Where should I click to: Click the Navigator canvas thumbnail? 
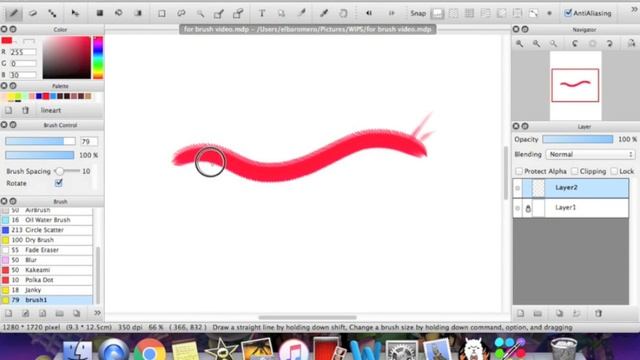(575, 85)
